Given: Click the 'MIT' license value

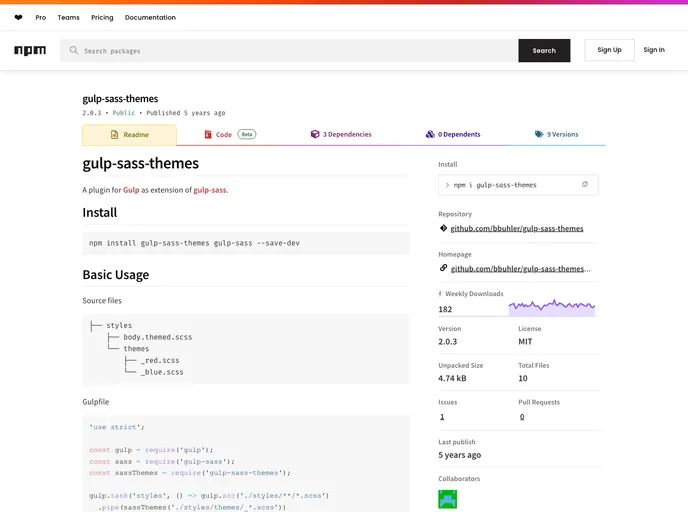Looking at the screenshot, I should [x=525, y=342].
